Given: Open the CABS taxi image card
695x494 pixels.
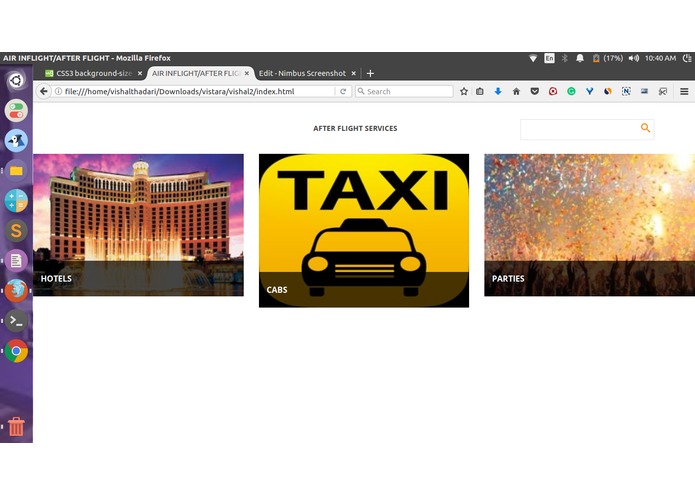Looking at the screenshot, I should pos(364,230).
